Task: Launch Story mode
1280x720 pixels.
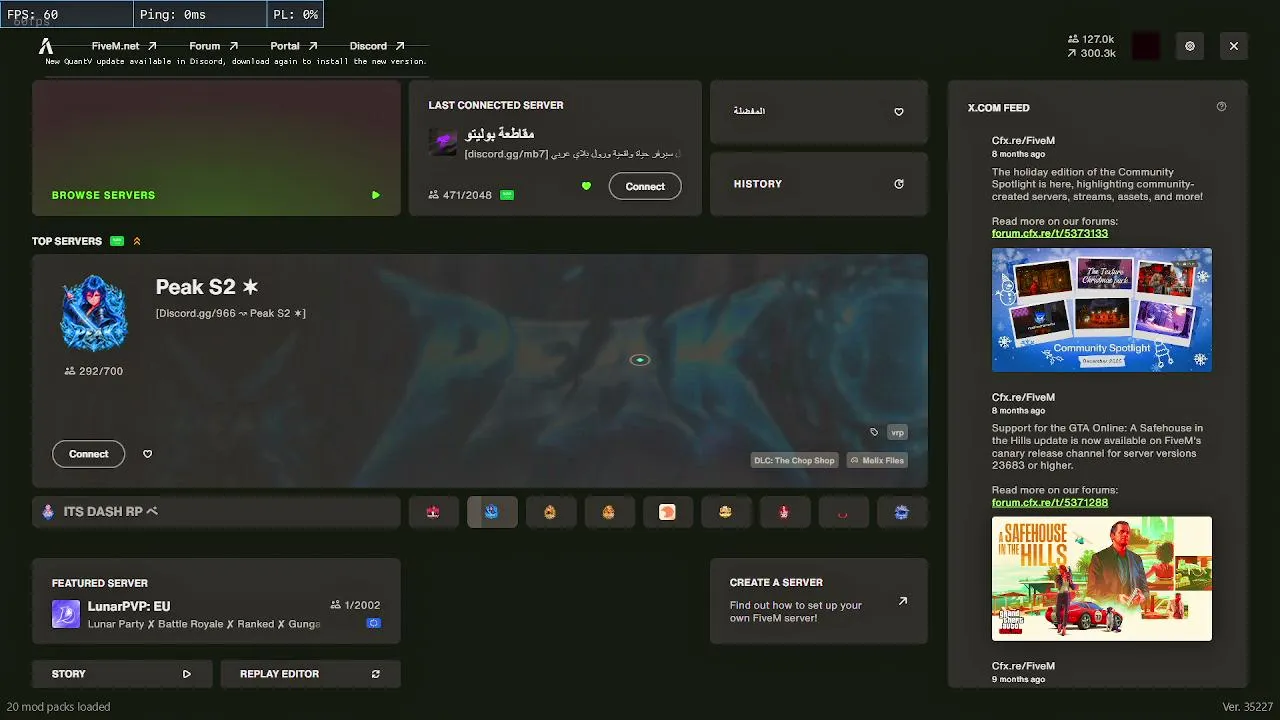Action: pos(121,674)
